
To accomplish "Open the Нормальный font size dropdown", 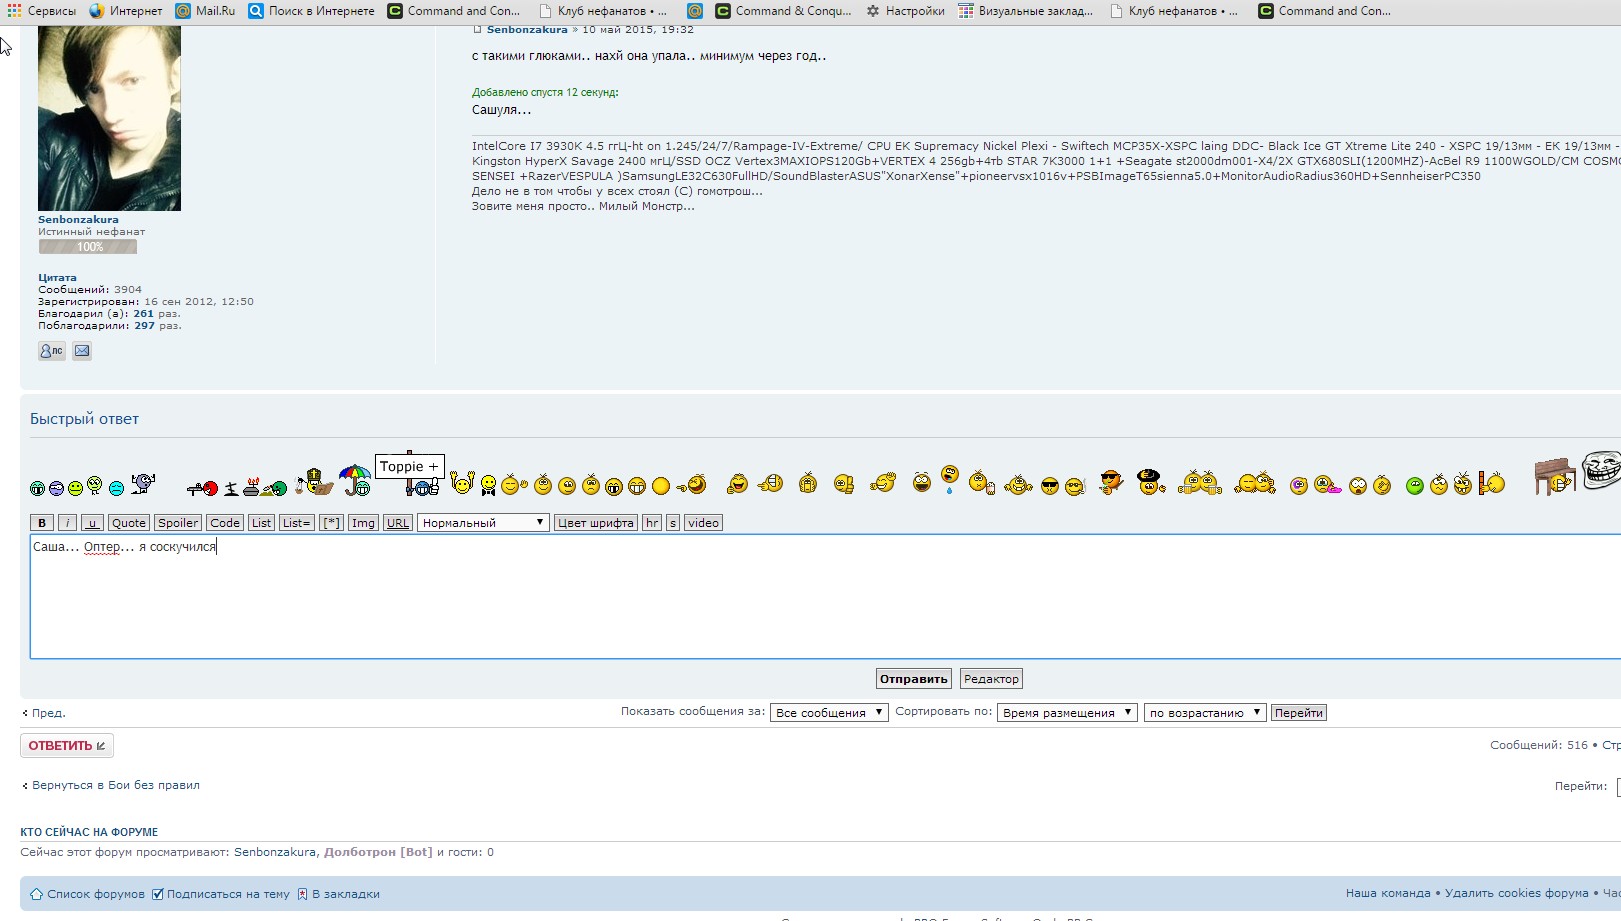I will tap(483, 523).
